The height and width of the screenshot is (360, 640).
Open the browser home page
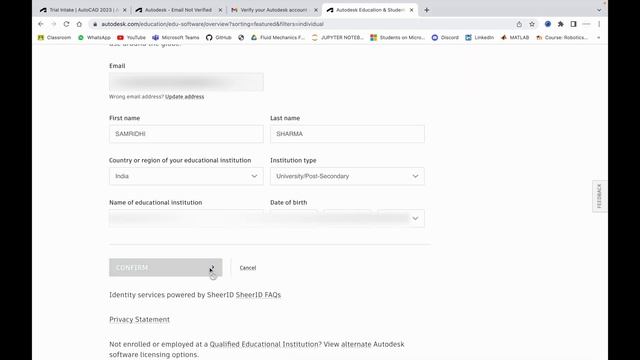coord(79,24)
